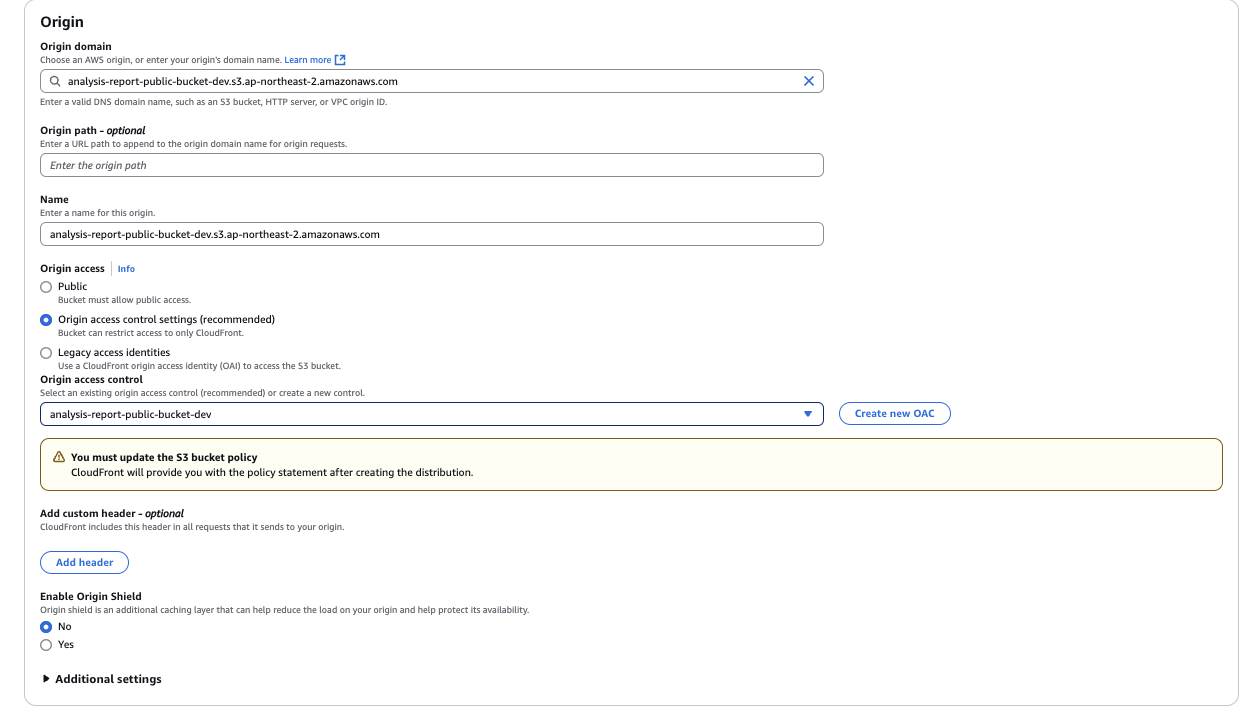
Task: Click the 'Add custom header - optional' label
Action: coord(112,514)
